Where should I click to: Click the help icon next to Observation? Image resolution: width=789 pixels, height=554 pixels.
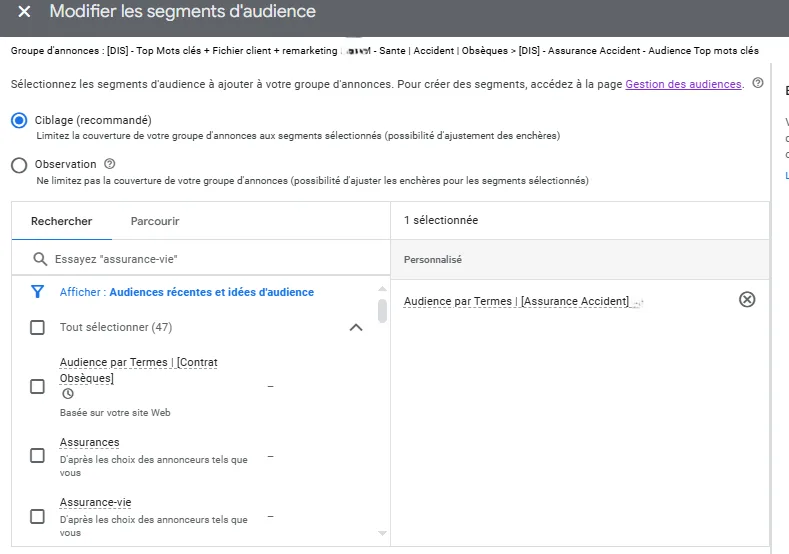[x=109, y=164]
